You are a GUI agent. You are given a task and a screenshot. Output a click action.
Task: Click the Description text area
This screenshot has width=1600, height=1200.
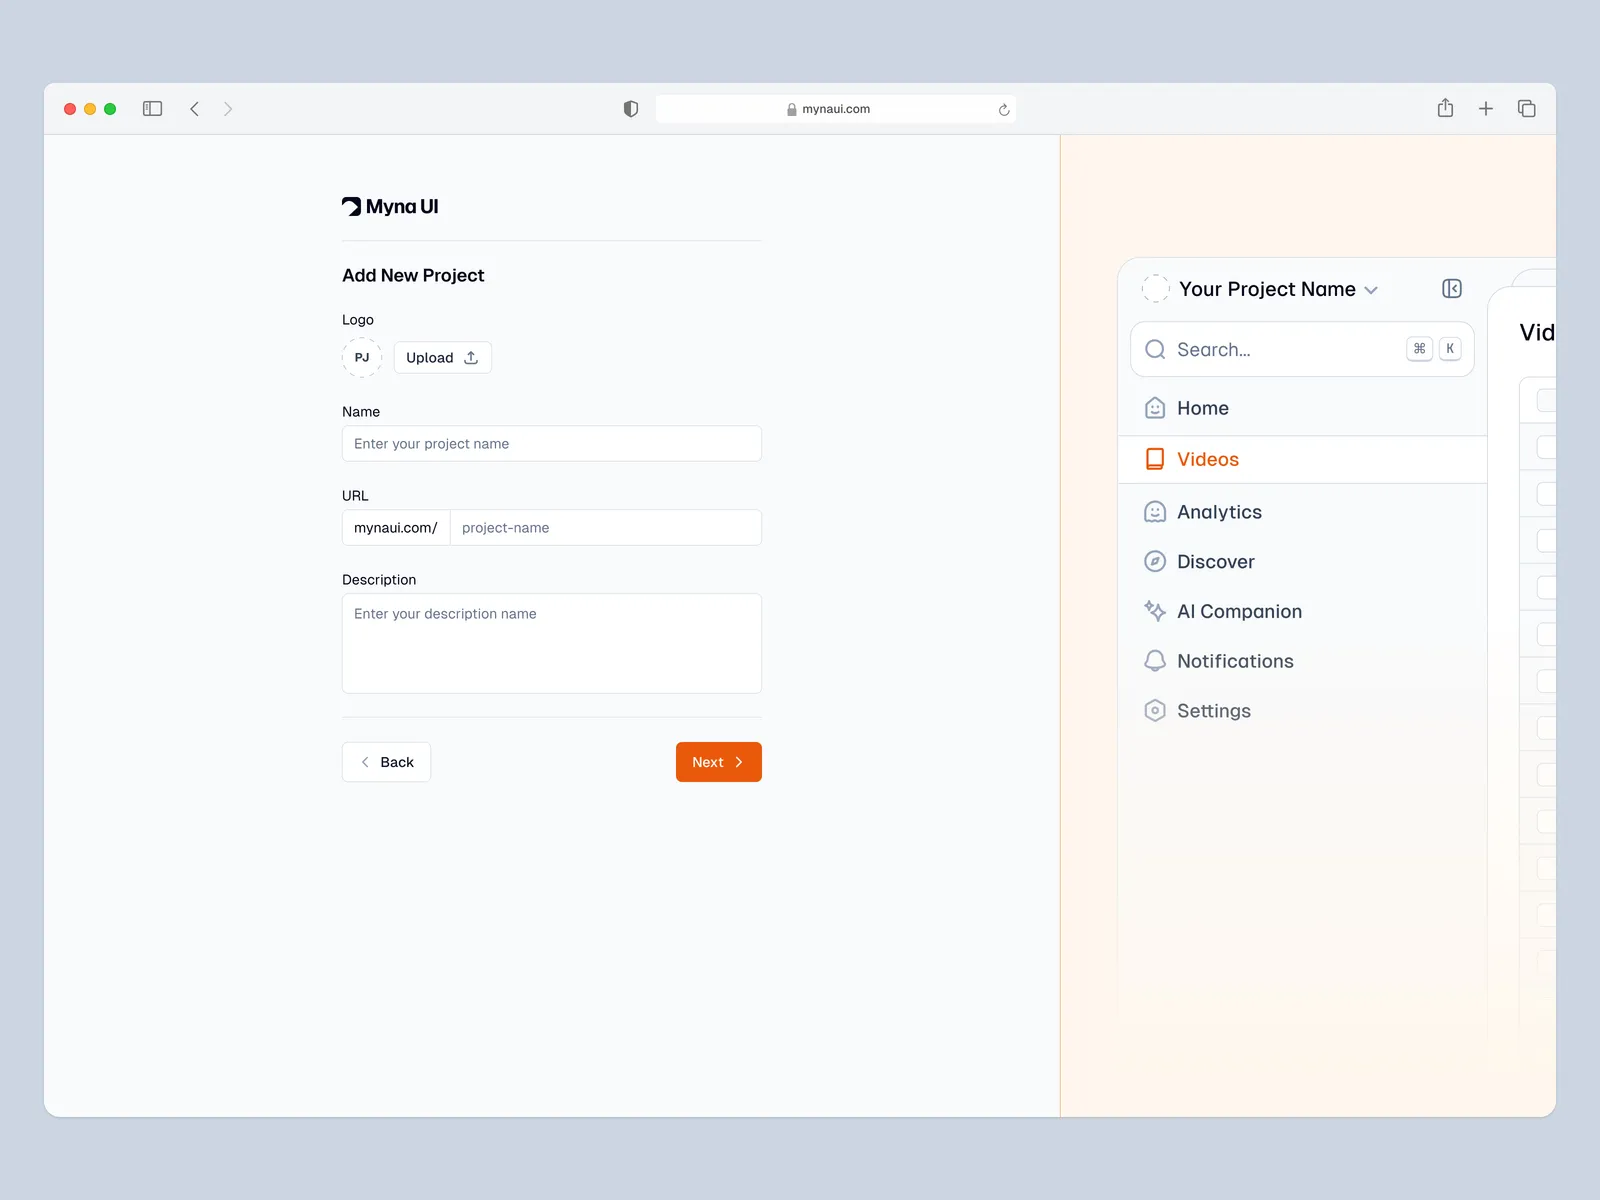point(552,644)
